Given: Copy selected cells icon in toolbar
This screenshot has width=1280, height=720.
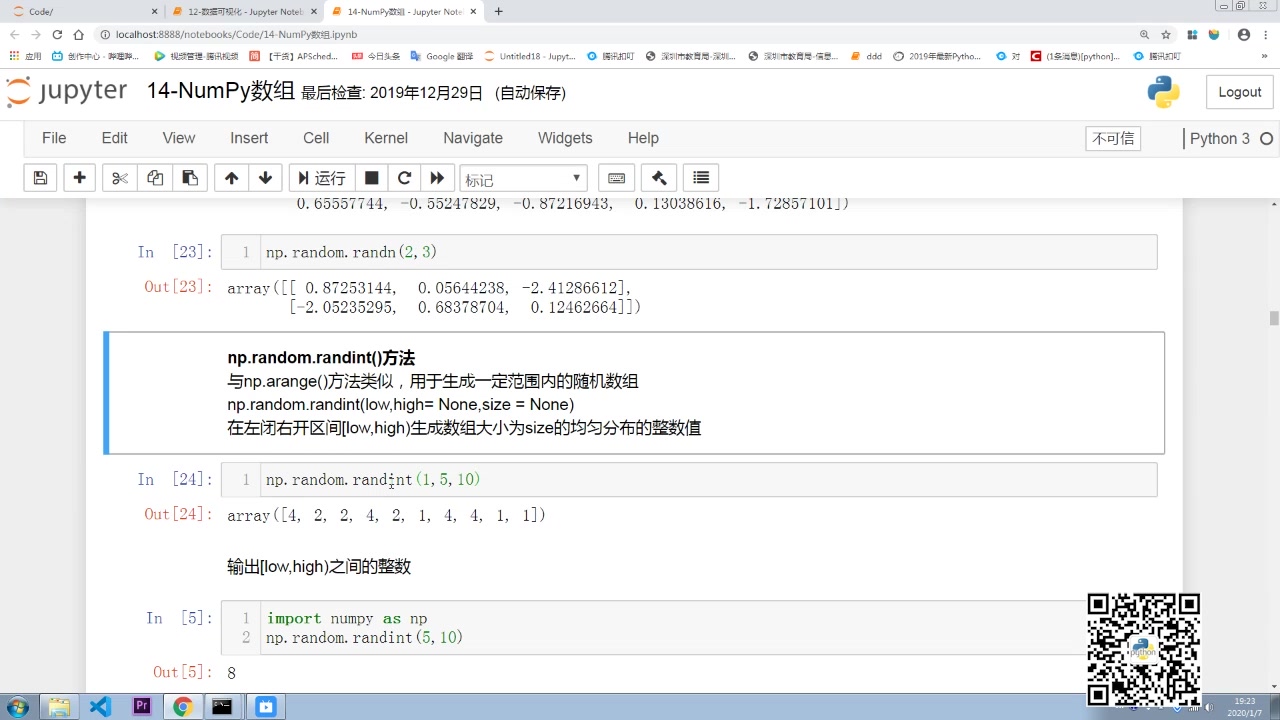Looking at the screenshot, I should [155, 178].
